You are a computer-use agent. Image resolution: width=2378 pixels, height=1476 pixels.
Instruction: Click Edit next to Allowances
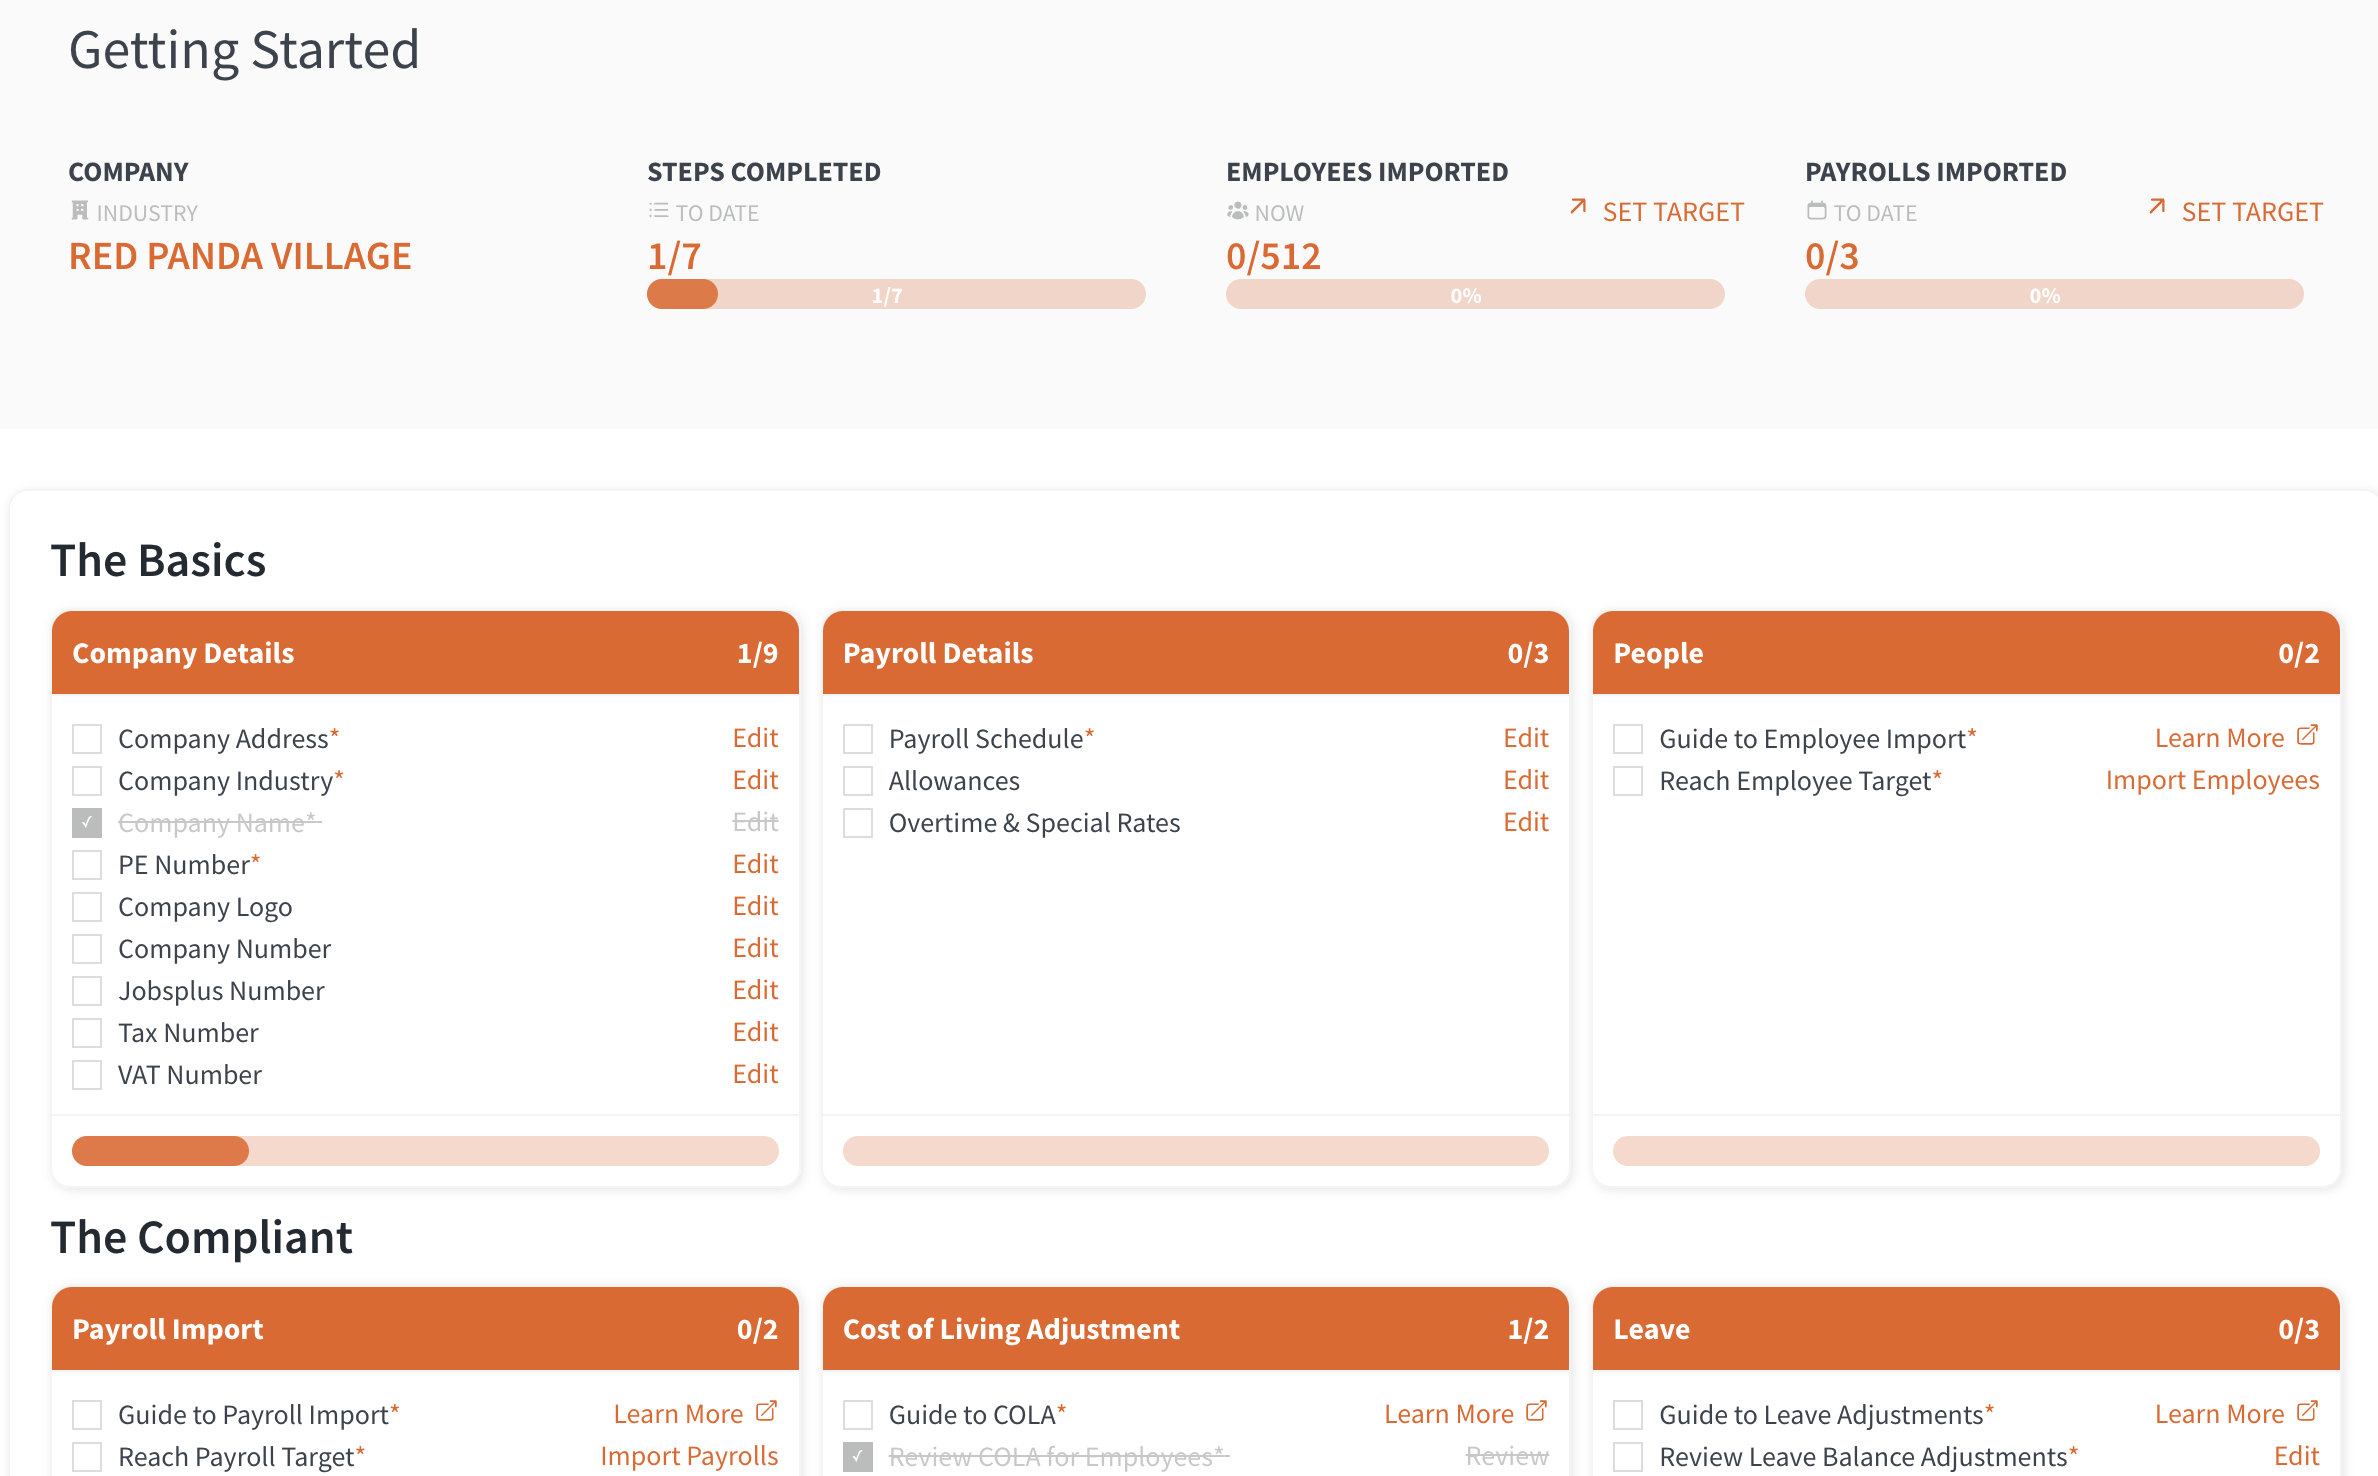tap(1526, 780)
